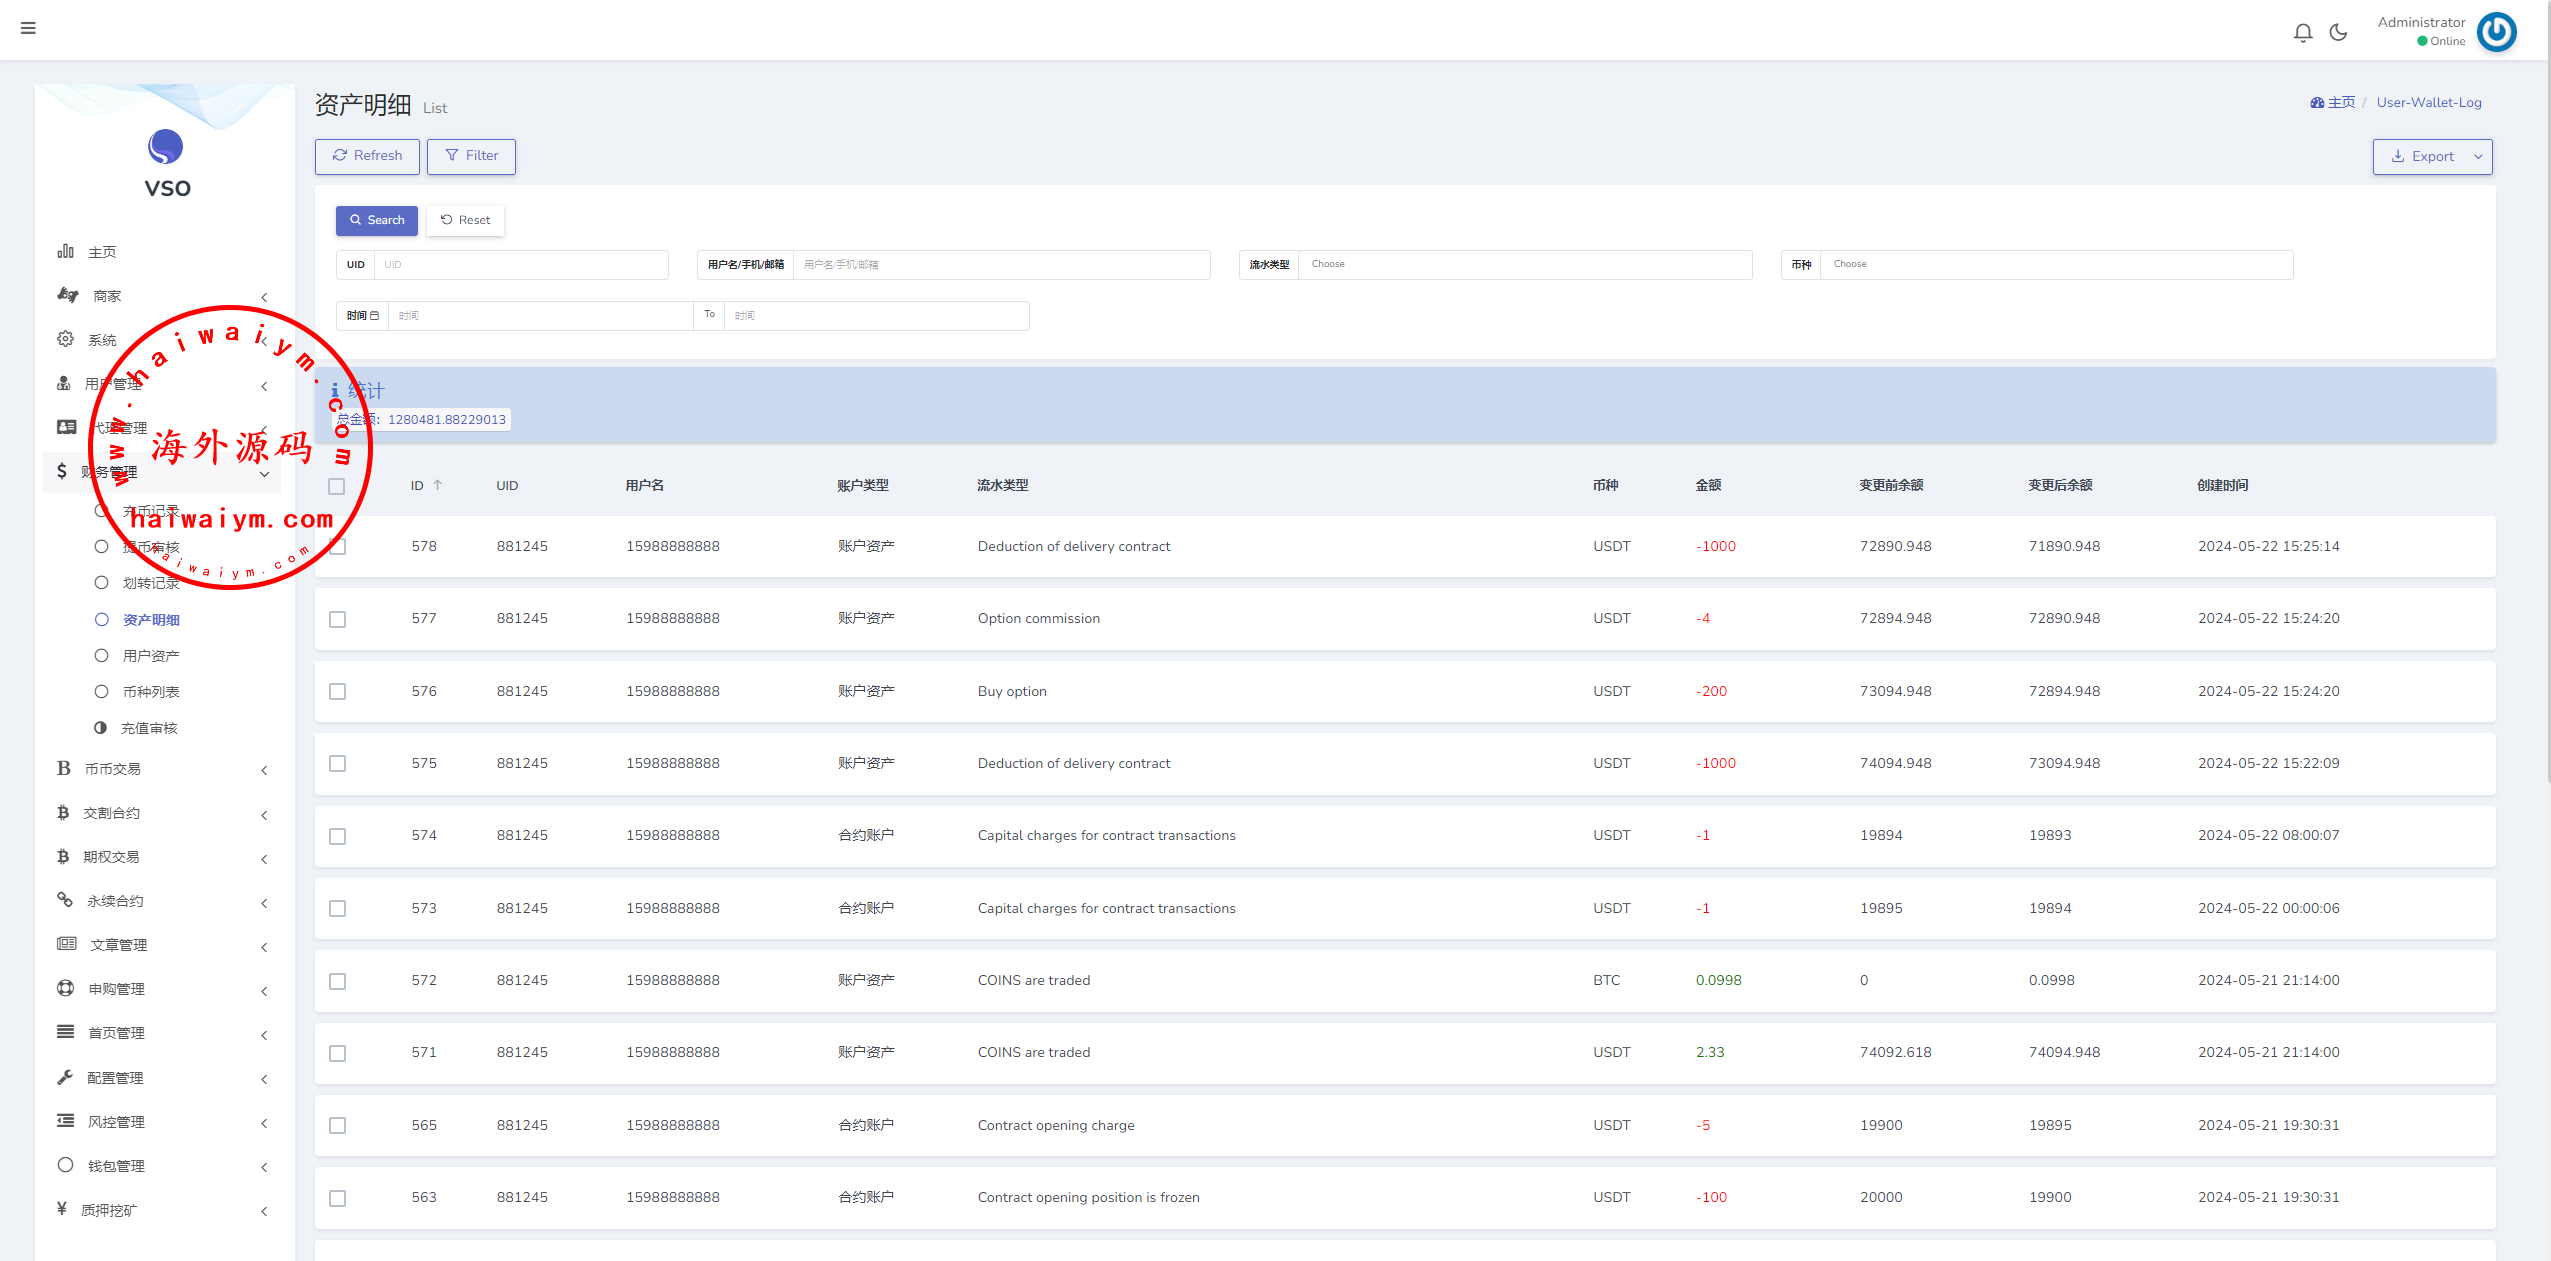Click the Refresh button
This screenshot has height=1261, width=2551.
(367, 156)
